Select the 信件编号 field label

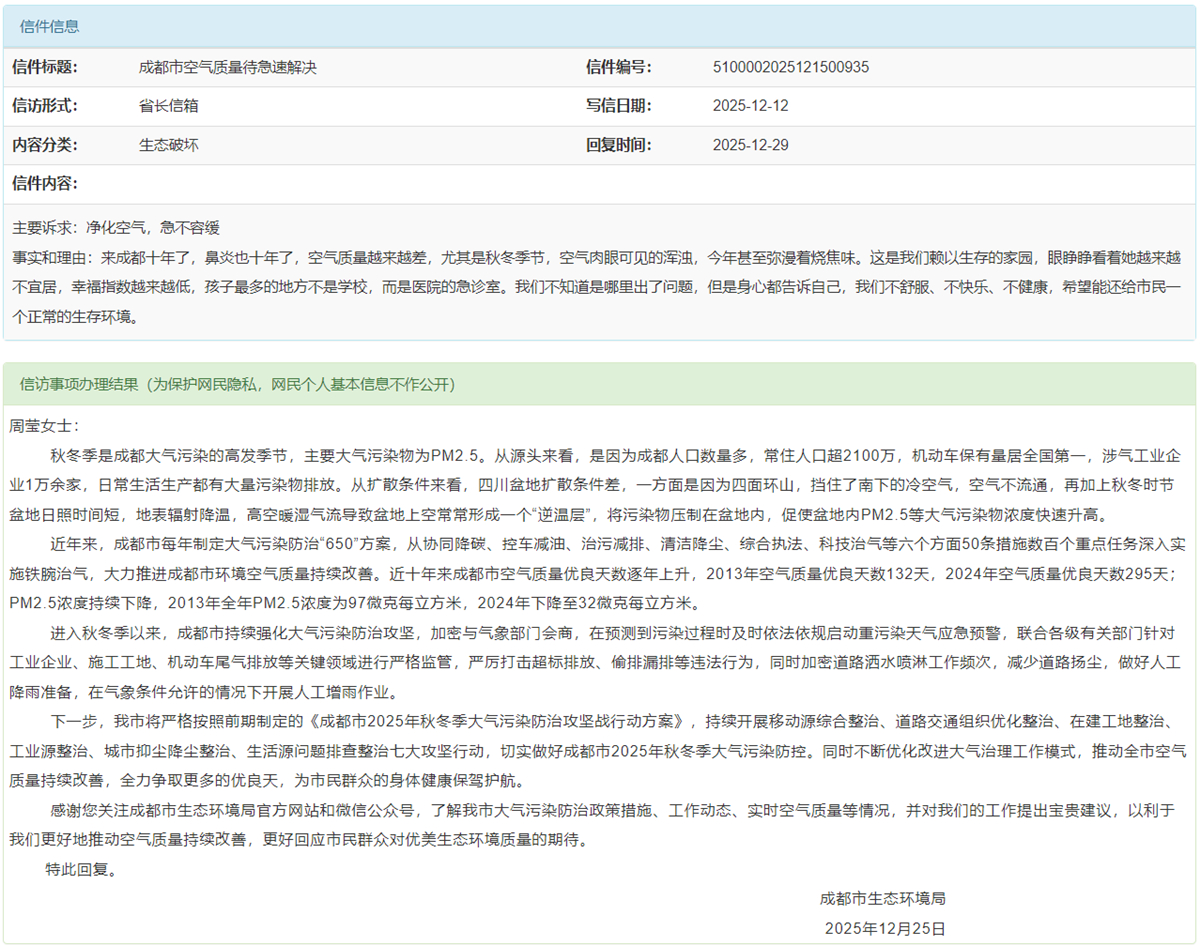pos(619,68)
